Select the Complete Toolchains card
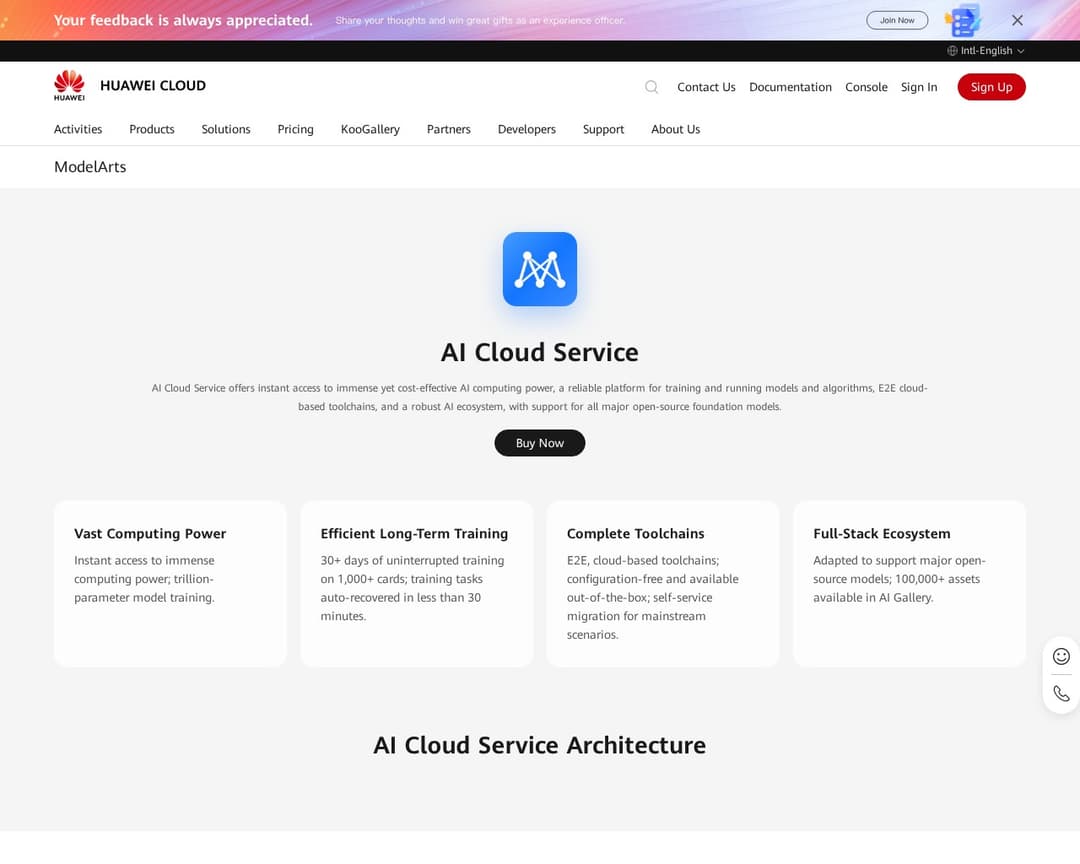The image size is (1080, 864). coord(663,584)
